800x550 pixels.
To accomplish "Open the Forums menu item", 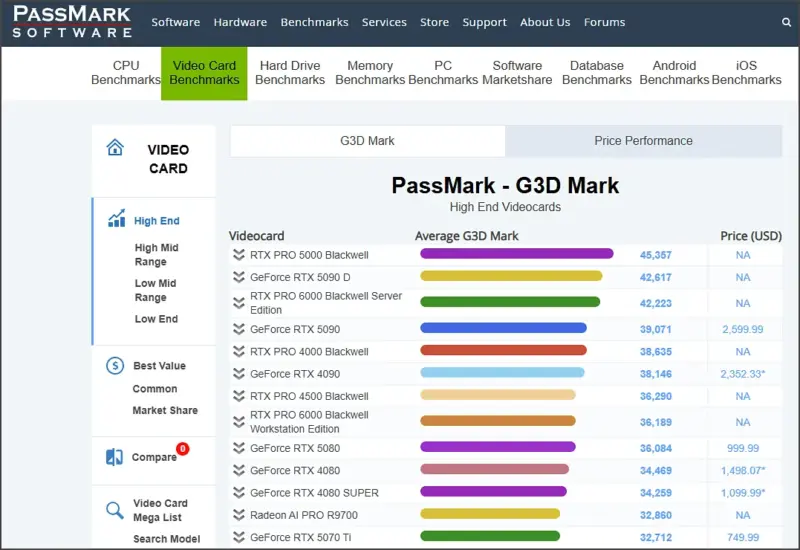I will 604,22.
